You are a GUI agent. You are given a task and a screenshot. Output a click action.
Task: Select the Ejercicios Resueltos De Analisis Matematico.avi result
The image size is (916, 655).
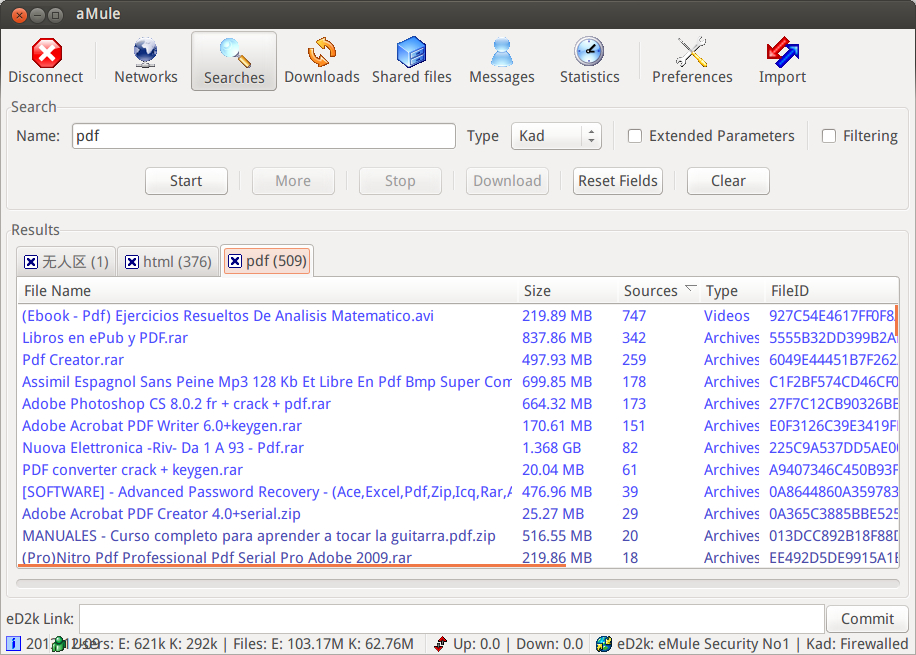coord(458,316)
